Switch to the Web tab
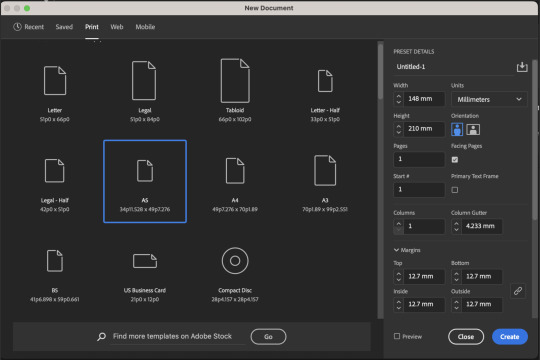This screenshot has height=360, width=540. click(x=117, y=27)
